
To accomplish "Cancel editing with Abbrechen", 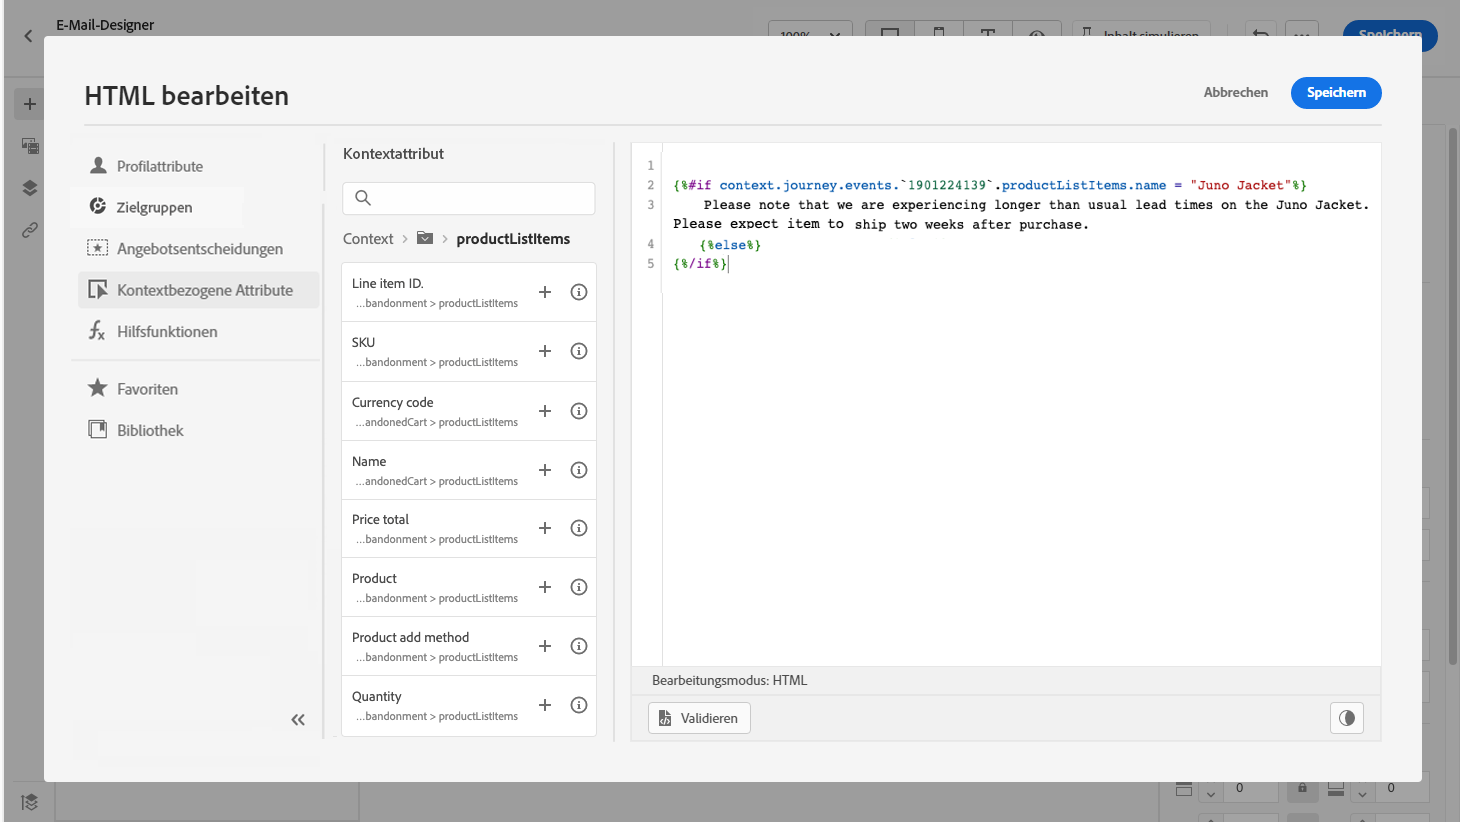I will [1235, 92].
